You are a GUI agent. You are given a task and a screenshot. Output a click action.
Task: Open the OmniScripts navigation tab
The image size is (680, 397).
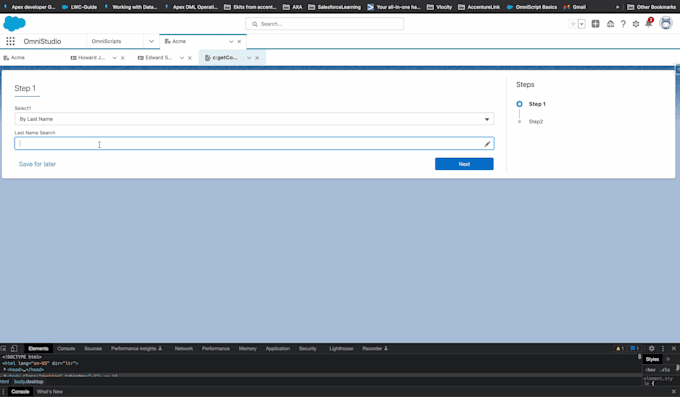(107, 41)
